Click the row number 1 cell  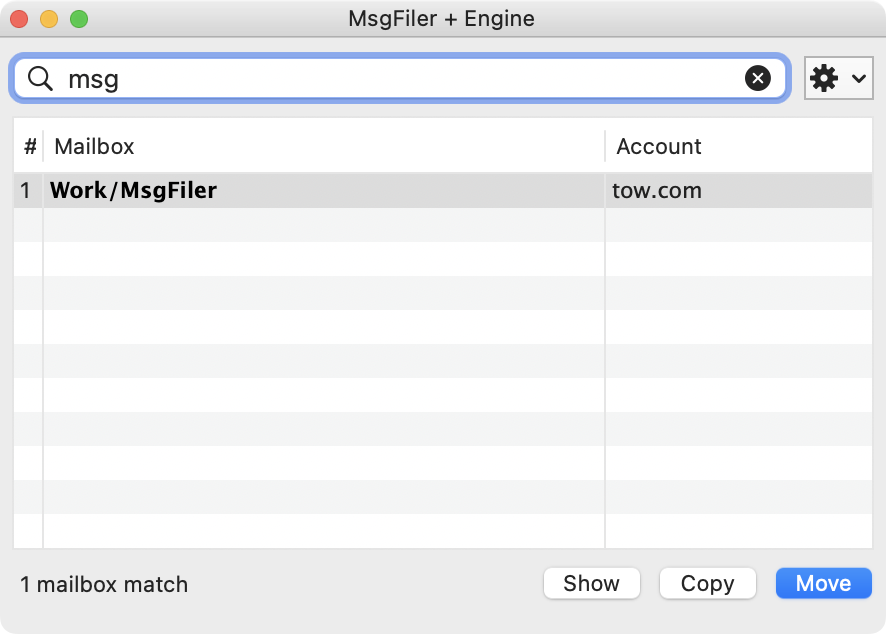pyautogui.click(x=27, y=190)
